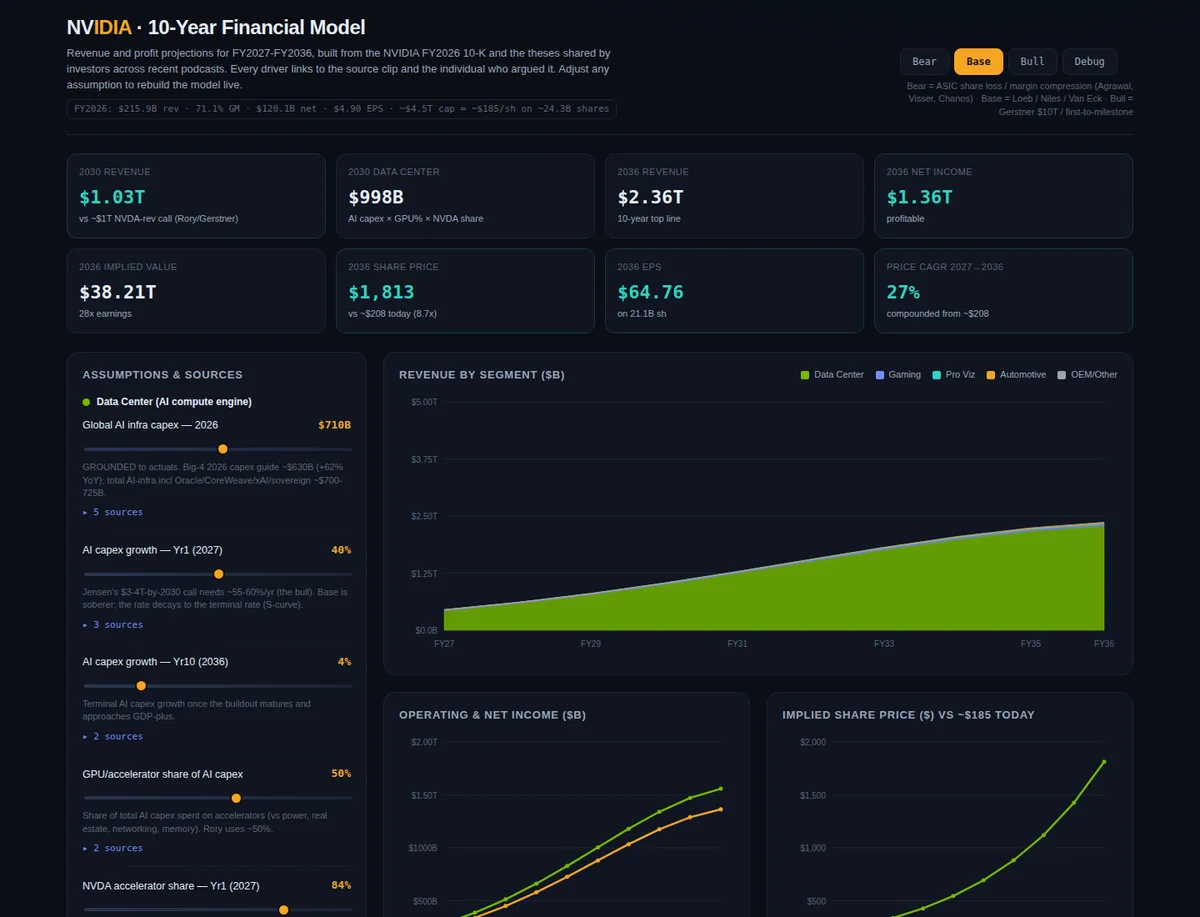The width and height of the screenshot is (1200, 917).
Task: Switch to the Bear scenario
Action: (925, 61)
